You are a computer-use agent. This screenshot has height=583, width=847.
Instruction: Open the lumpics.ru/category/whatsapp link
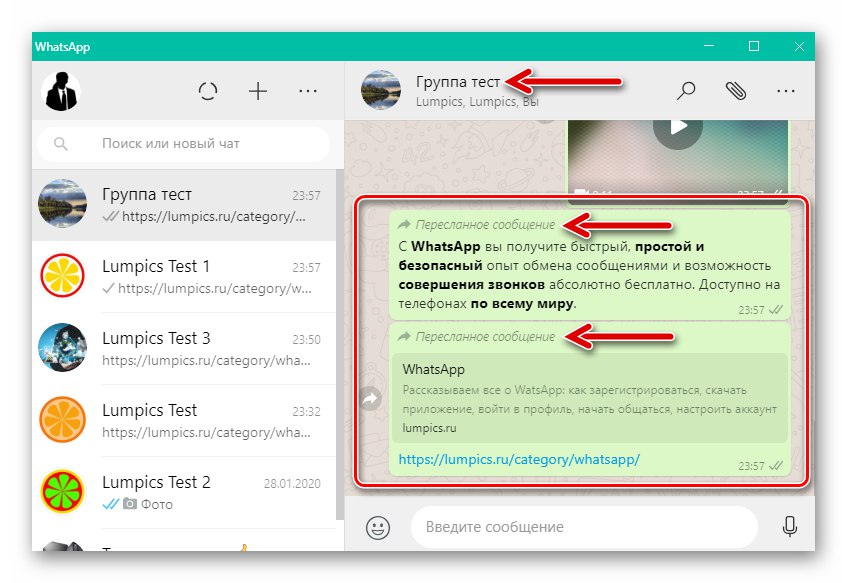coord(519,459)
